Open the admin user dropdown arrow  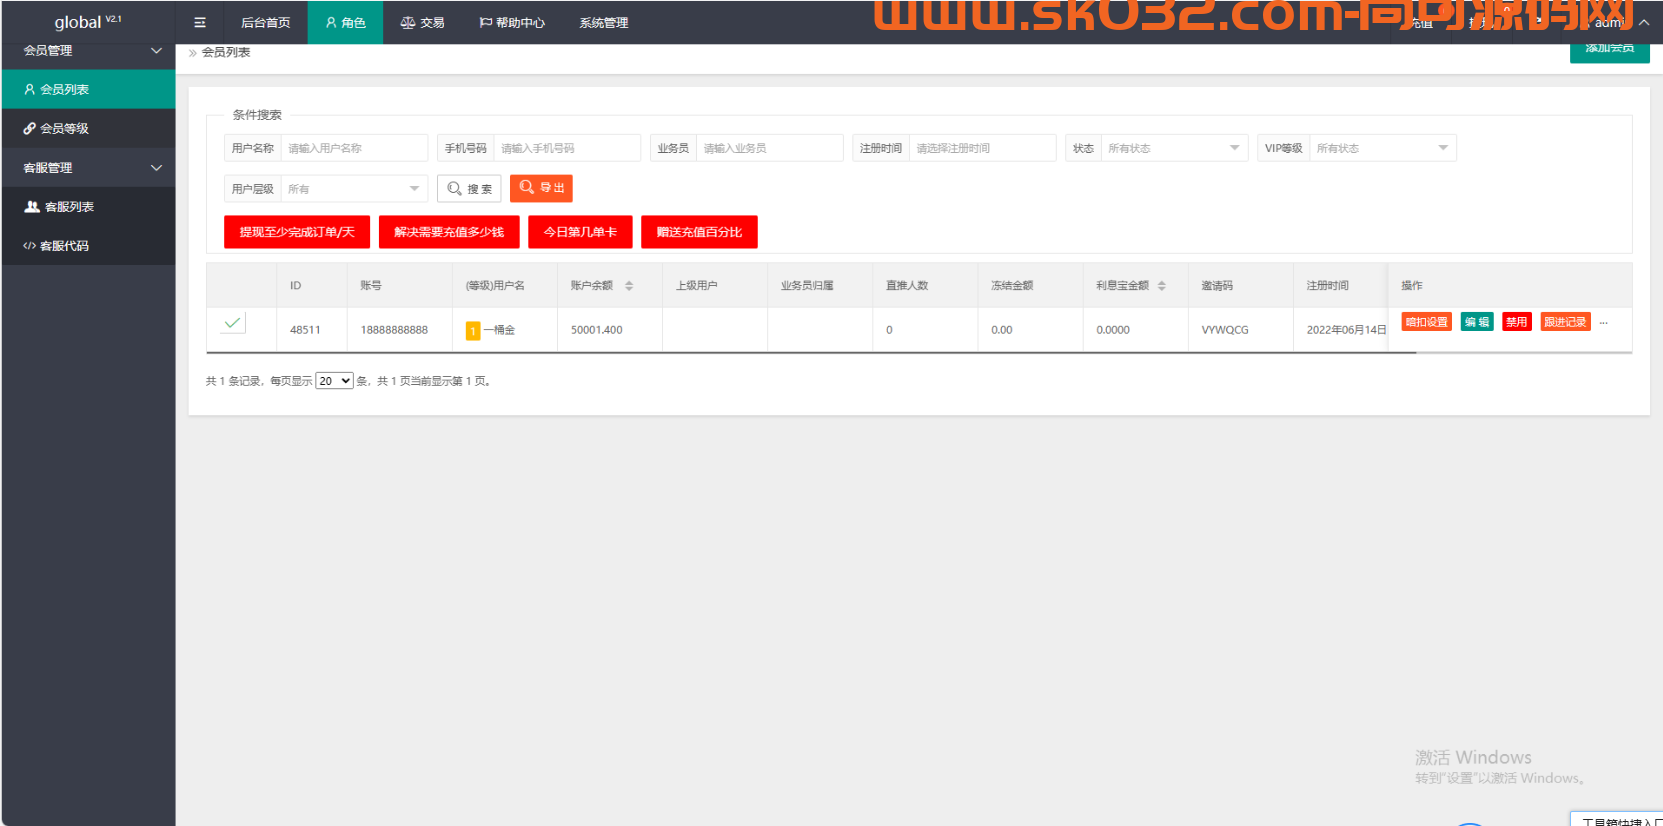(1644, 22)
